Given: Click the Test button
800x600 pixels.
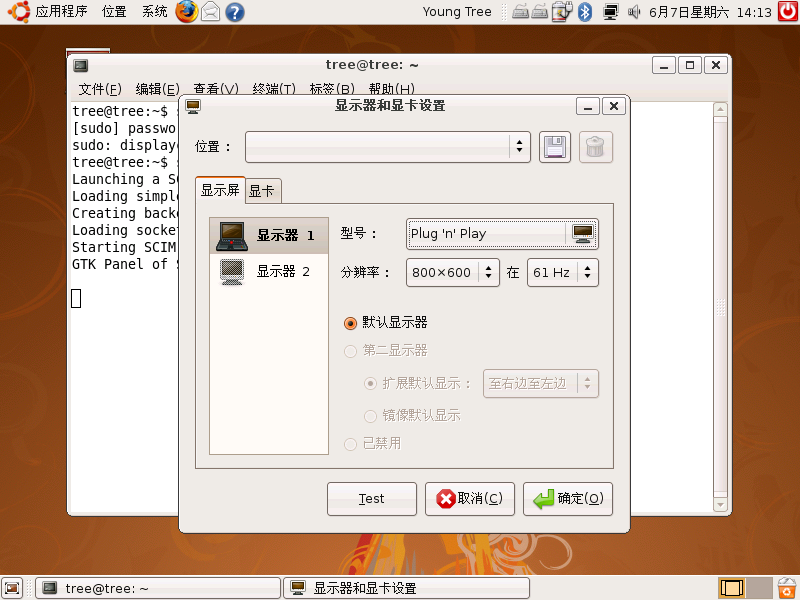Looking at the screenshot, I should pyautogui.click(x=372, y=499).
